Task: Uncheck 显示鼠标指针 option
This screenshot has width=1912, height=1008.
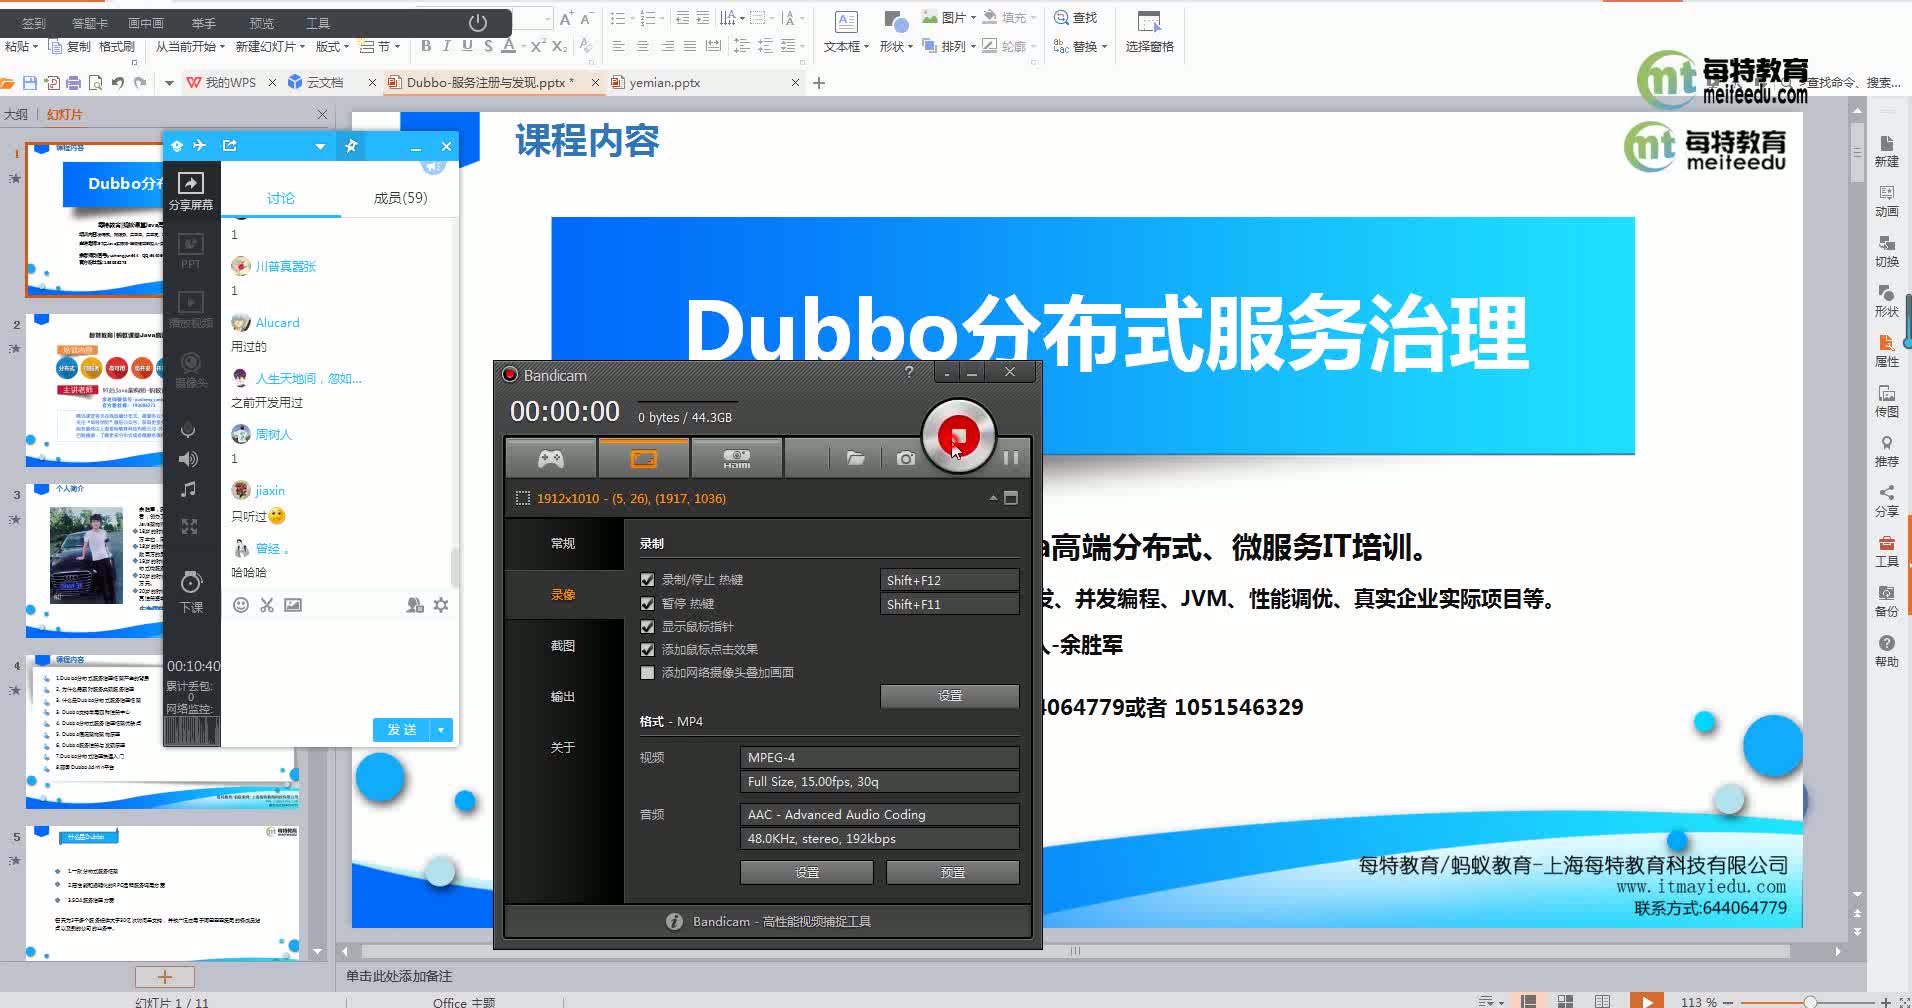Action: tap(647, 627)
